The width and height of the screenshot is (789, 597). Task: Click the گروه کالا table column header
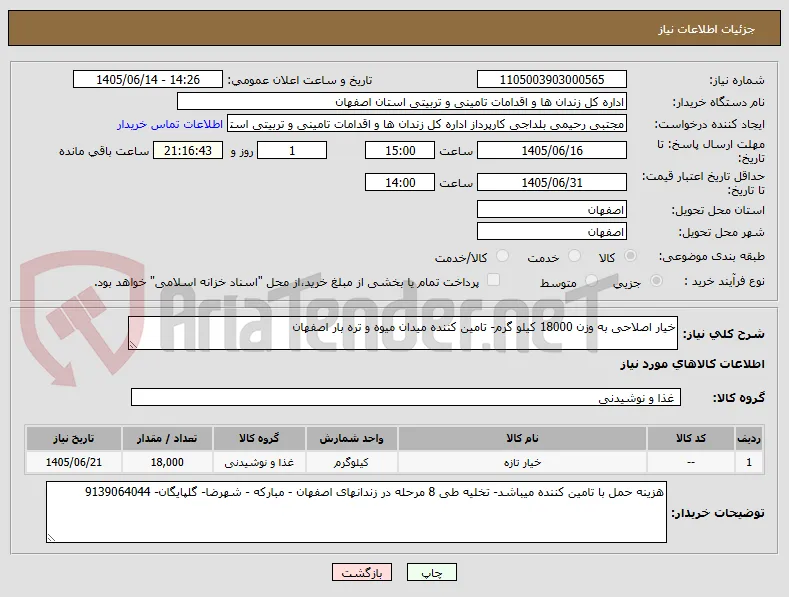tap(259, 438)
